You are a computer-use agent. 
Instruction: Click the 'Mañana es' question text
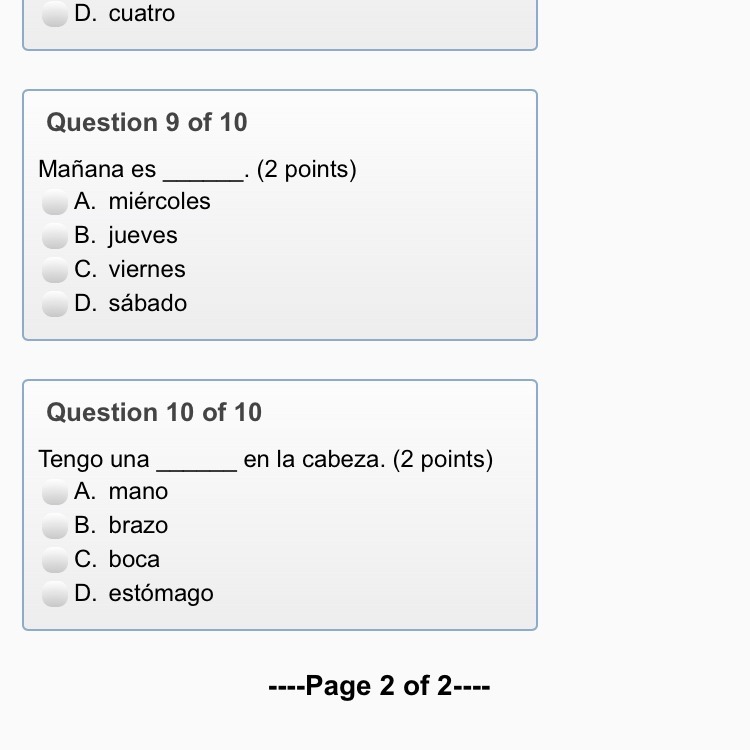tap(97, 169)
